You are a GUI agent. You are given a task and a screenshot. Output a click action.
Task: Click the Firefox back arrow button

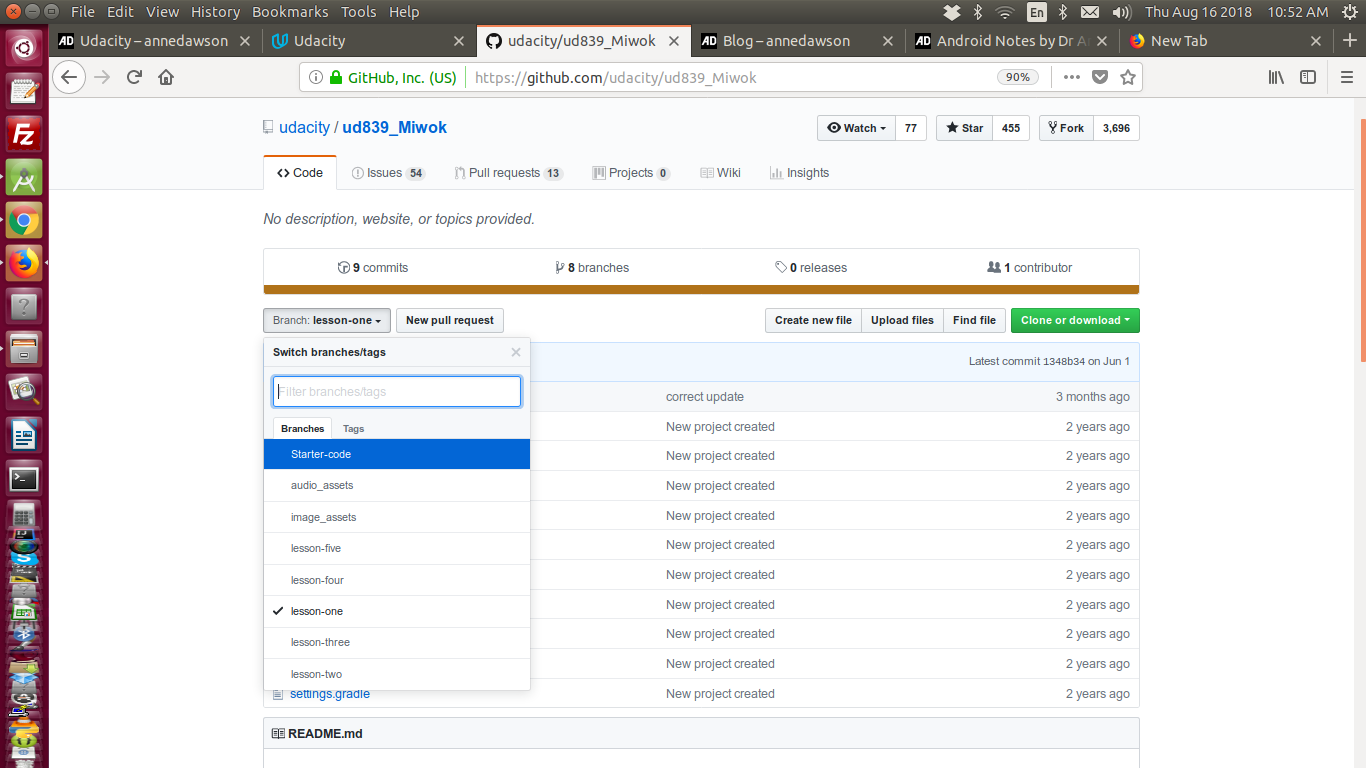pos(69,77)
